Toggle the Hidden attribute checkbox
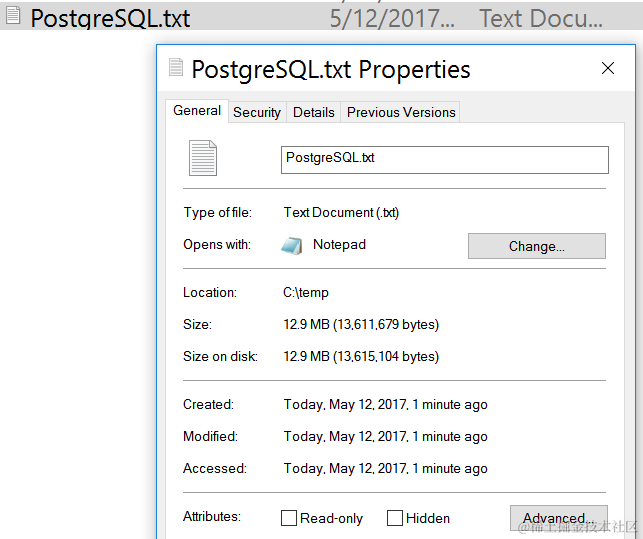 point(395,518)
